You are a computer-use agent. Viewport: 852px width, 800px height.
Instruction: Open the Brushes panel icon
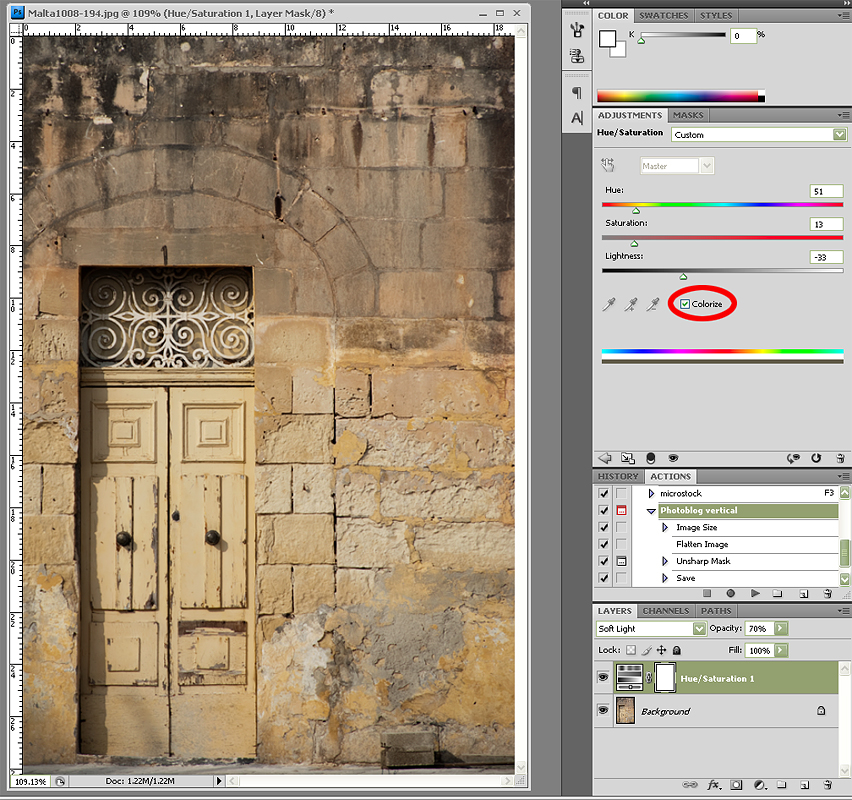(577, 30)
